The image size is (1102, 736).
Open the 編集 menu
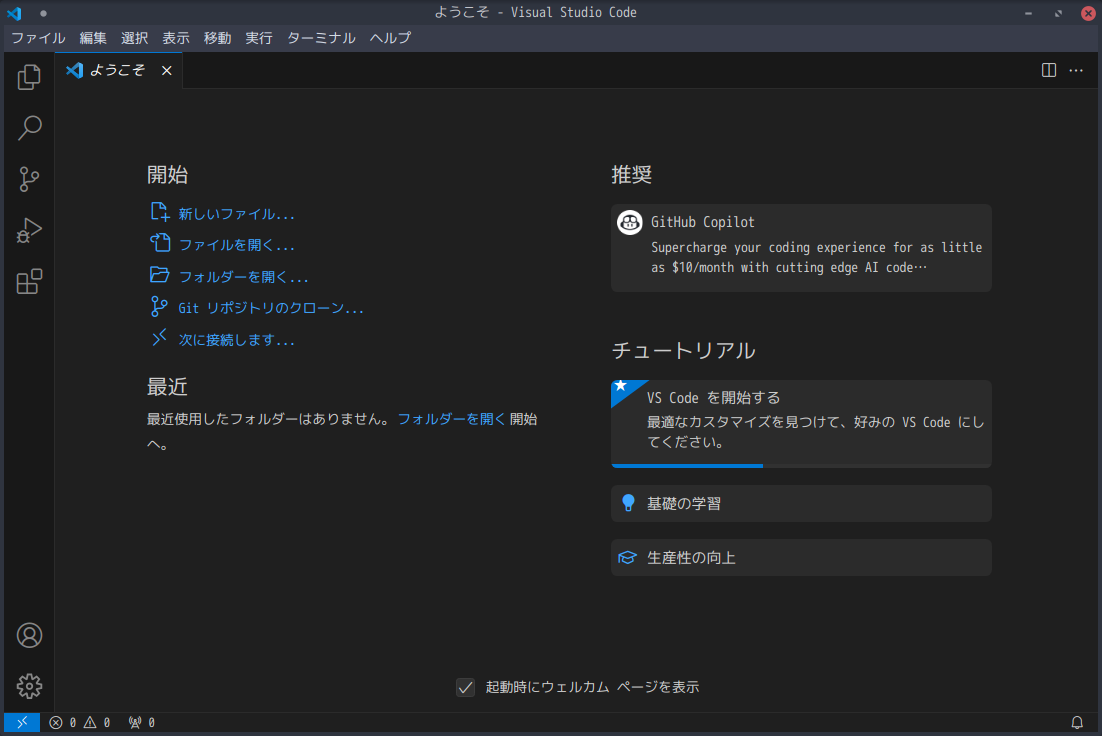93,38
